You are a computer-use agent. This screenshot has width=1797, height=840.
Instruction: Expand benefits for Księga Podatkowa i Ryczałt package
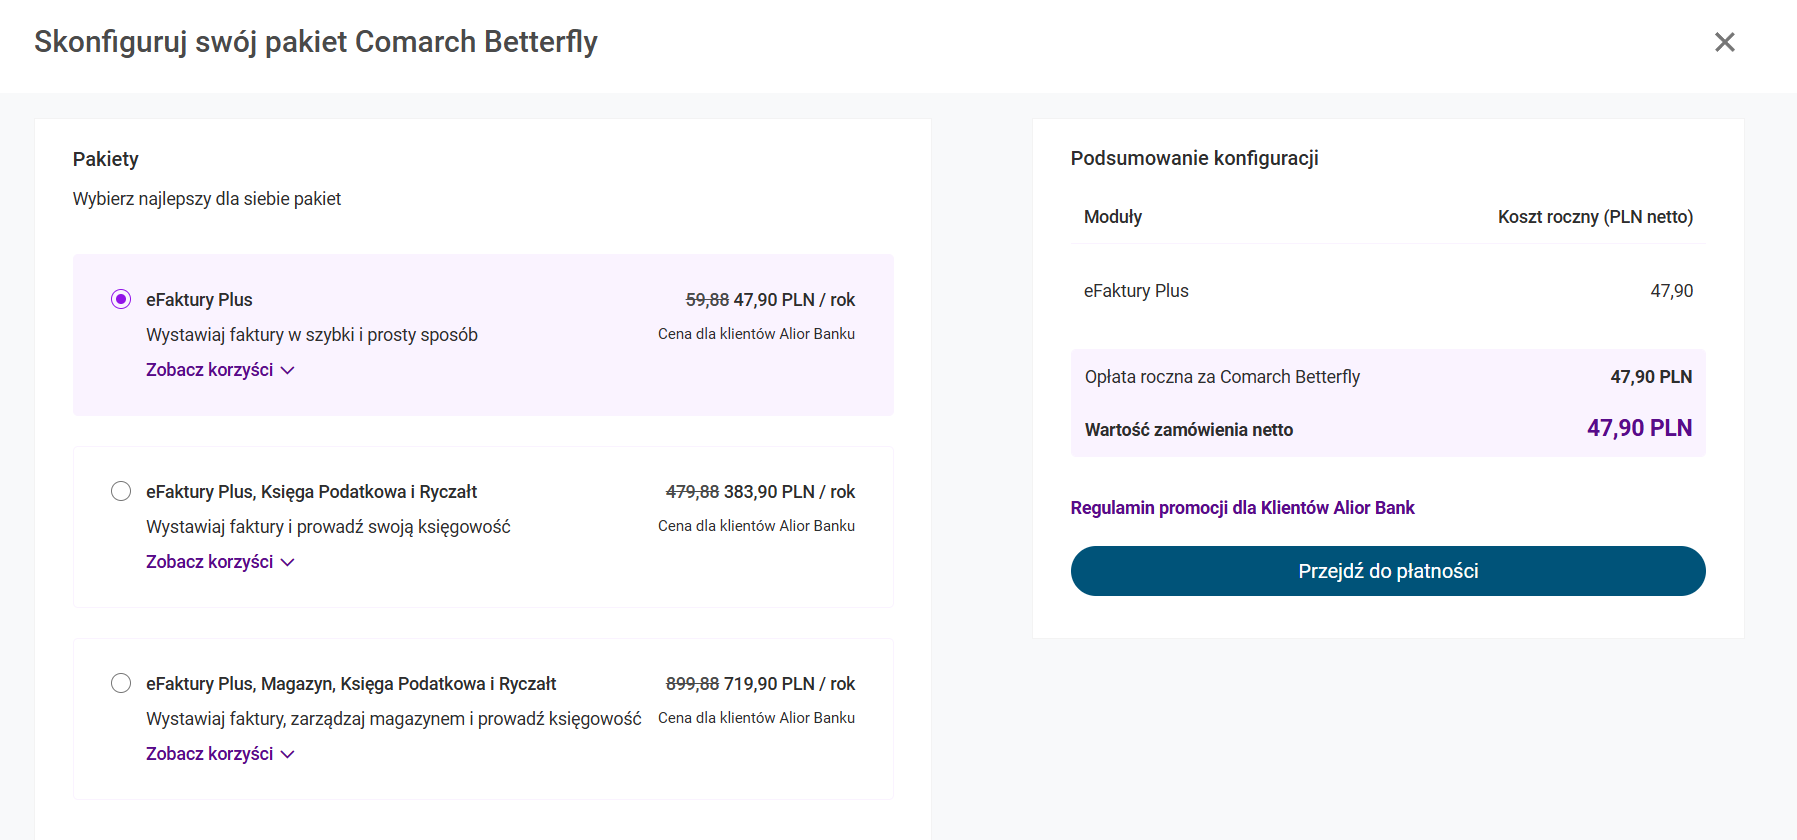[x=210, y=562]
